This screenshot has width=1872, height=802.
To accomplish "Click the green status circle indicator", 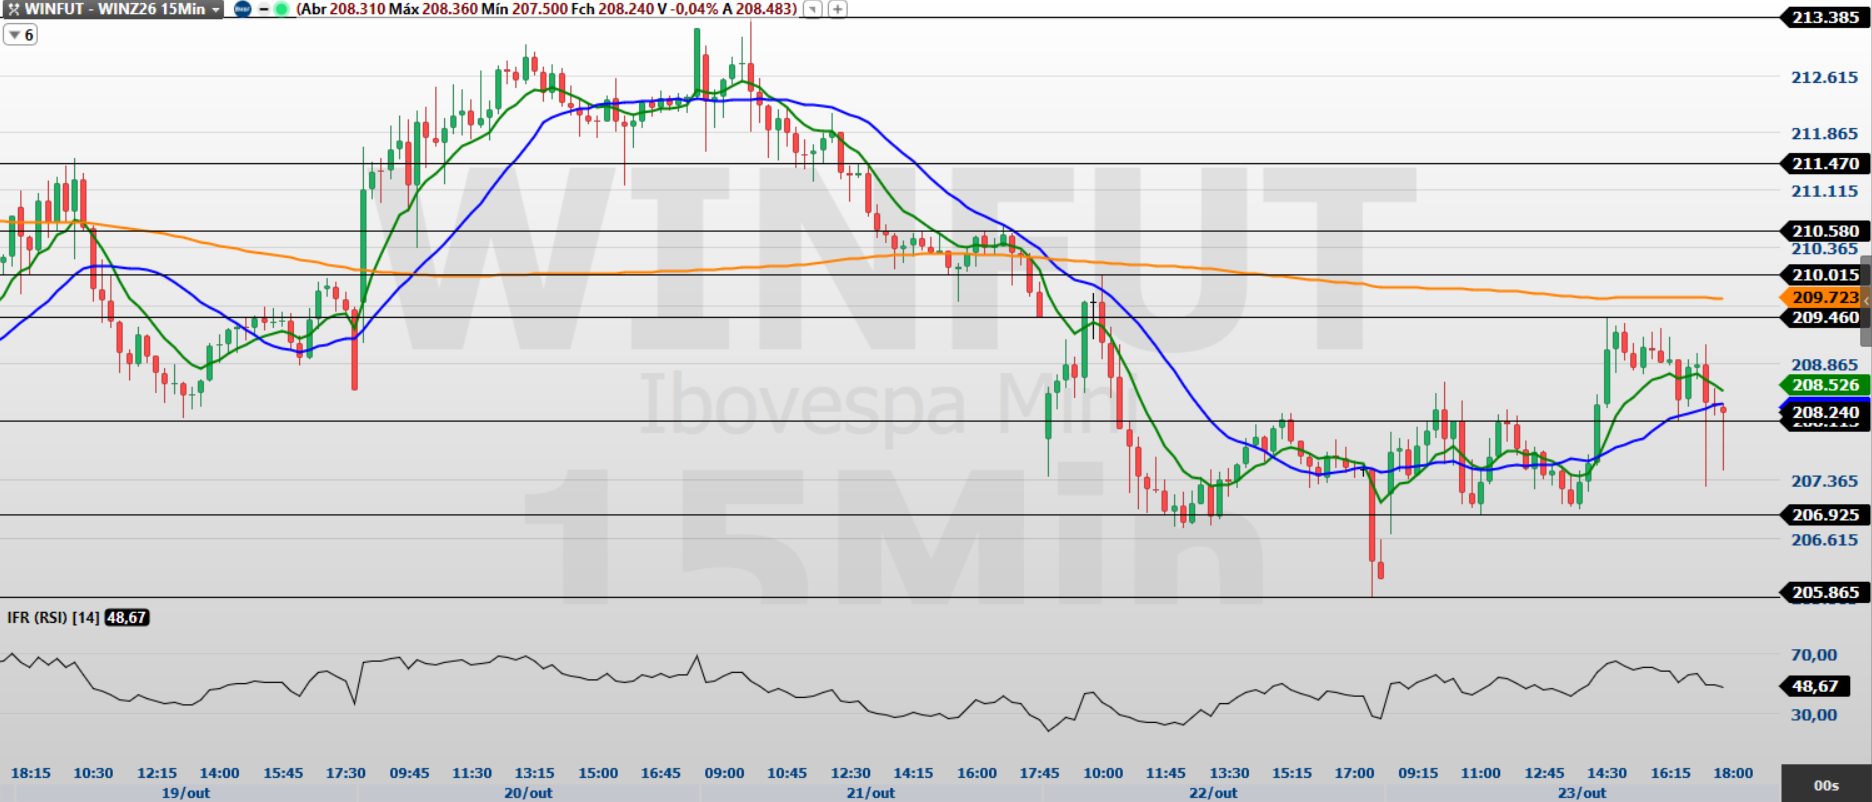I will 281,9.
